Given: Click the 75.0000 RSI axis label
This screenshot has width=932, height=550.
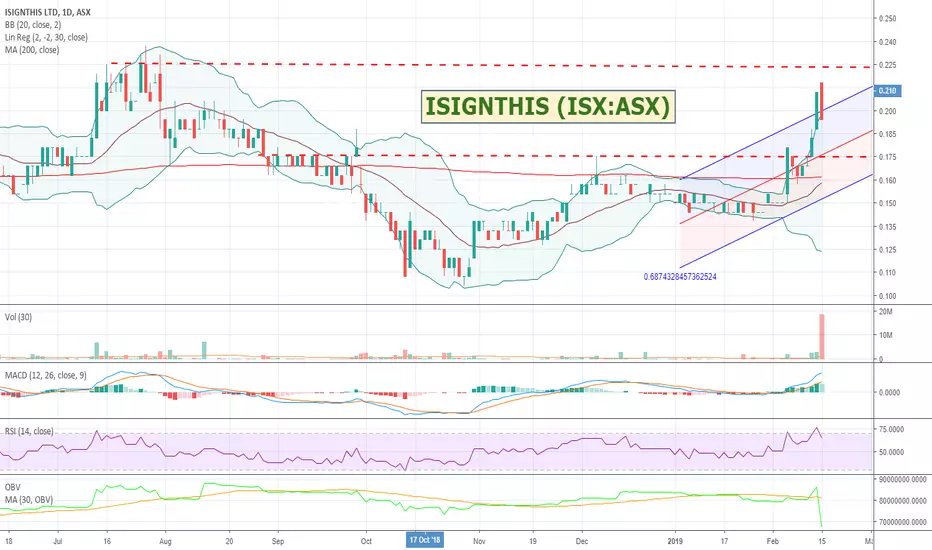Looking at the screenshot, I should (892, 429).
